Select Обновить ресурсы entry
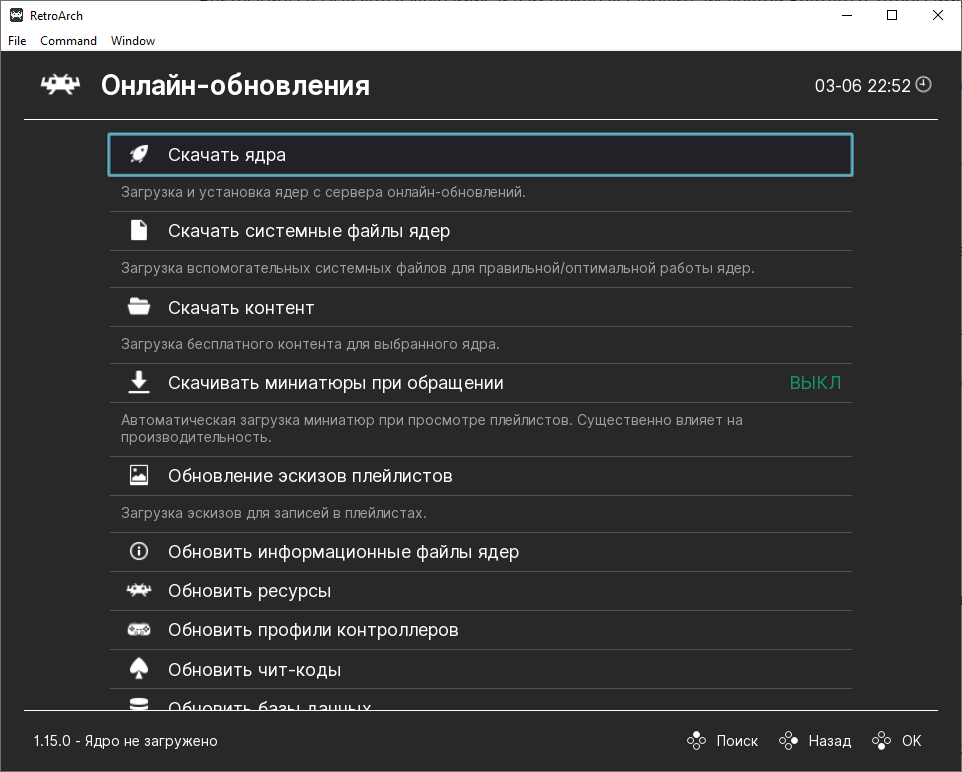Screen dimensions: 962x772 480,591
